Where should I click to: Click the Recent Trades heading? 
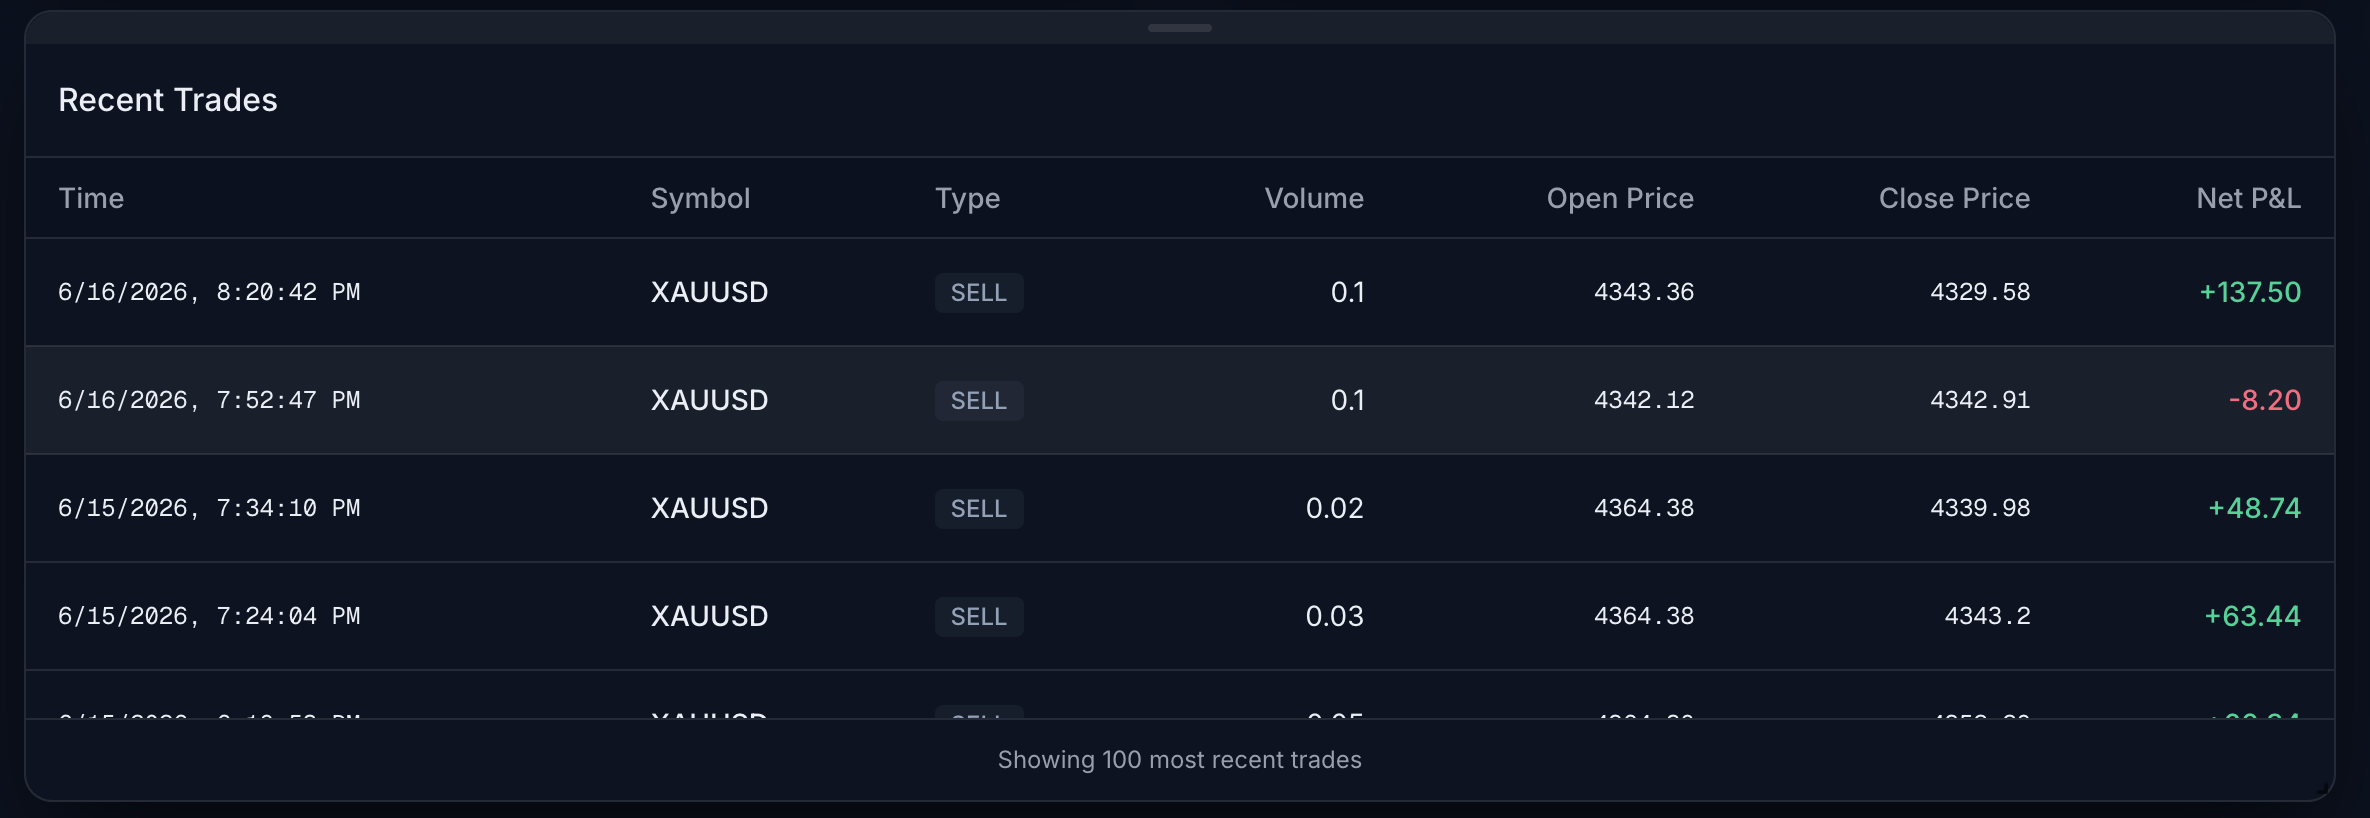[168, 100]
